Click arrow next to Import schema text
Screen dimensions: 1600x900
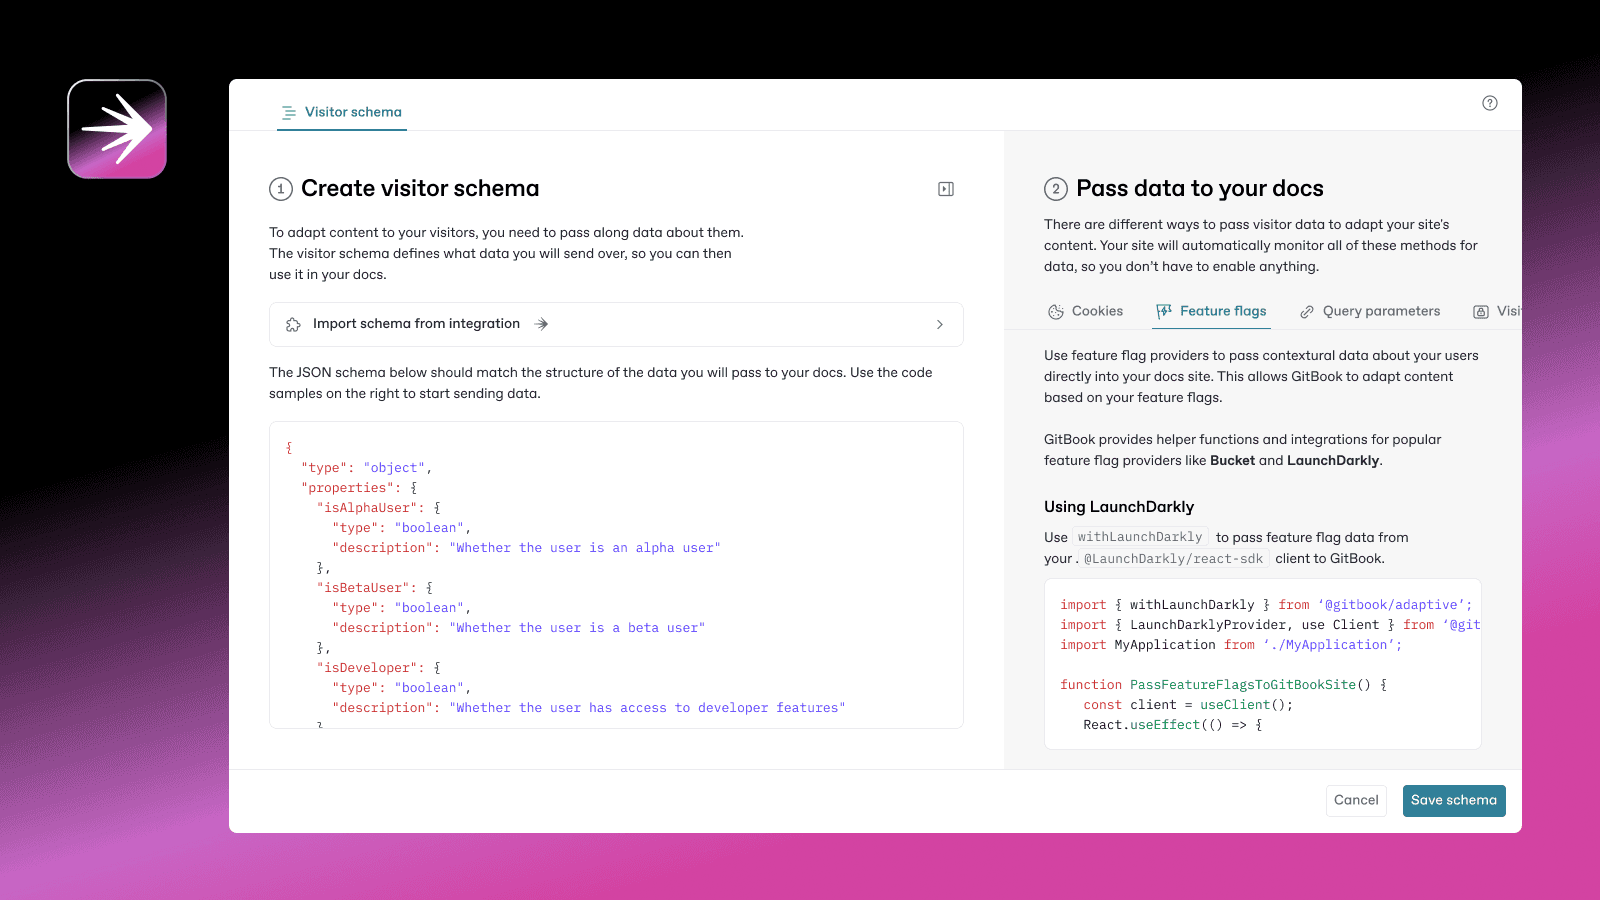[x=541, y=324]
